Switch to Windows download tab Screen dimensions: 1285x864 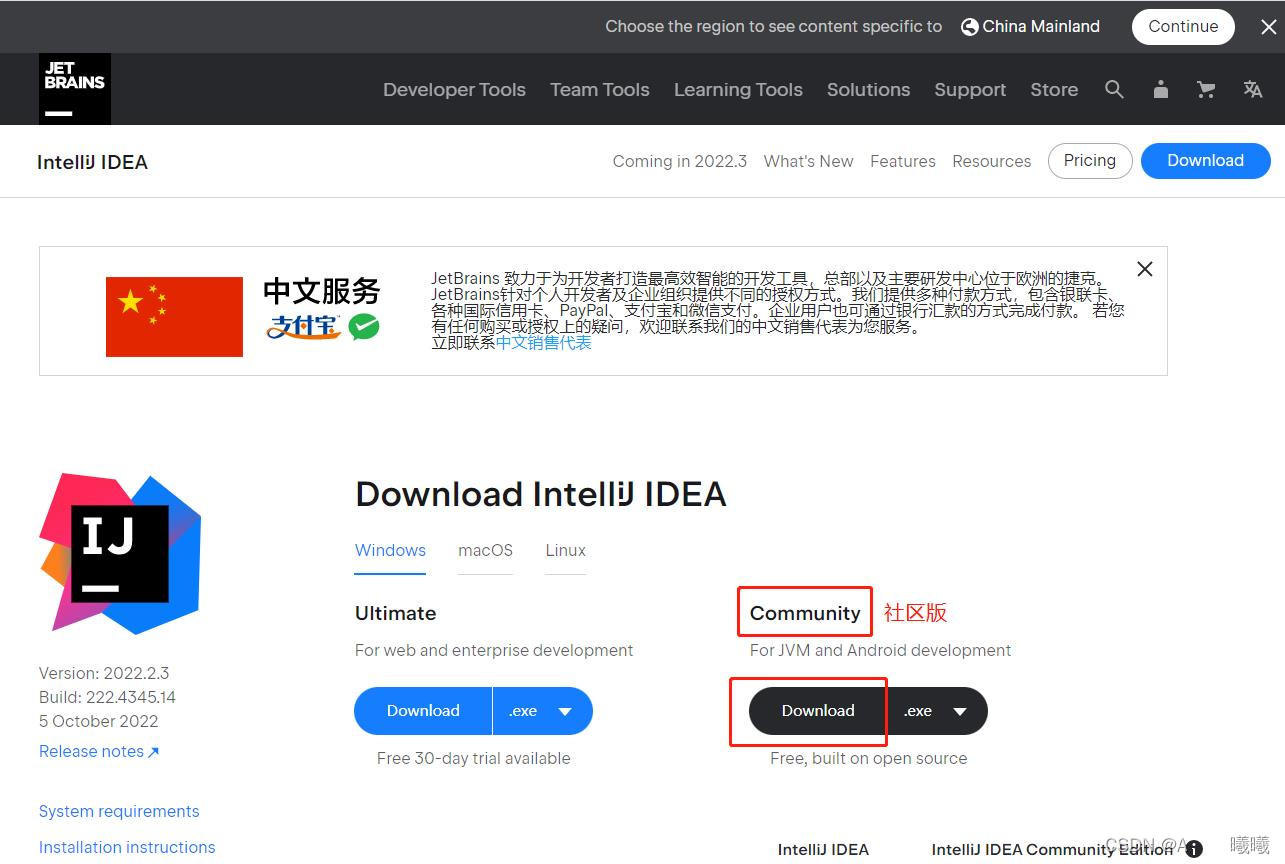390,551
